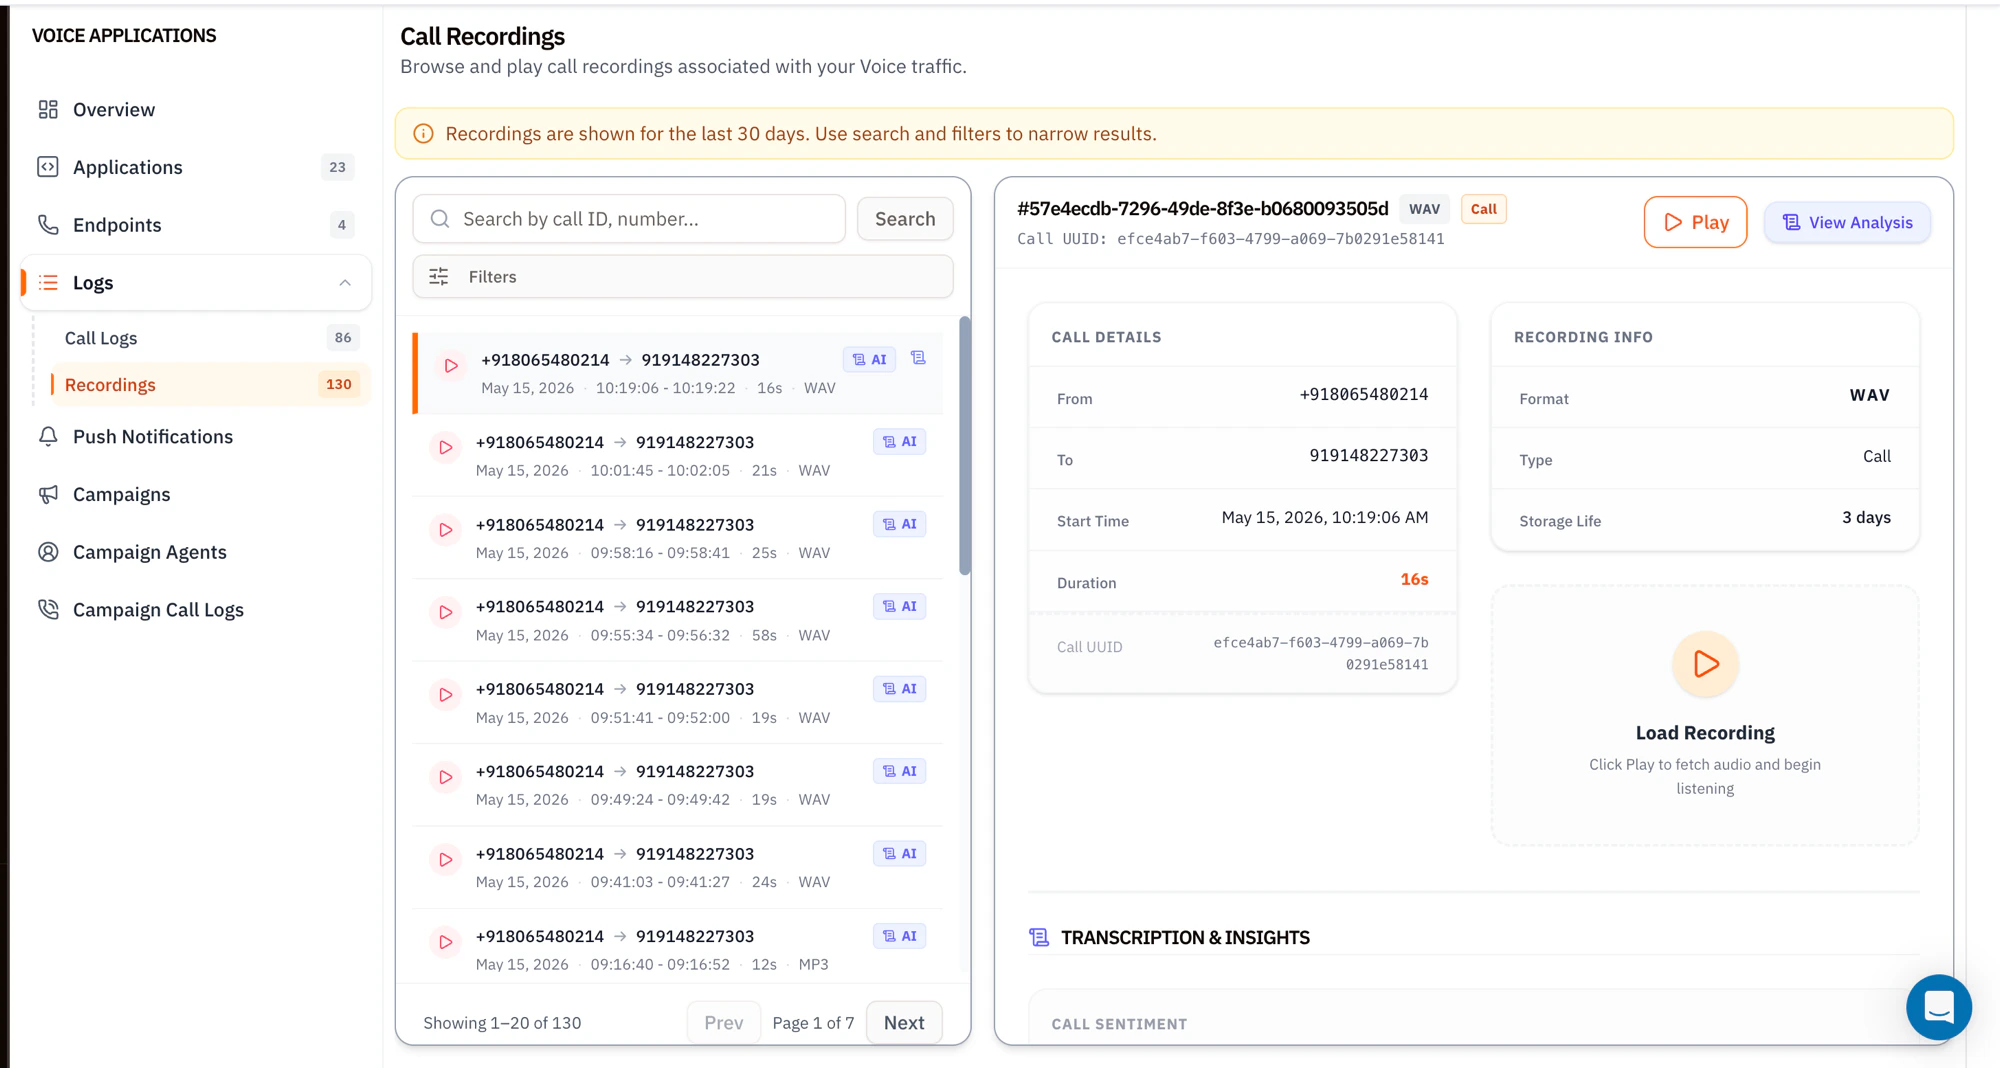Click the '3 days' storage life value
This screenshot has width=2000, height=1068.
point(1866,517)
